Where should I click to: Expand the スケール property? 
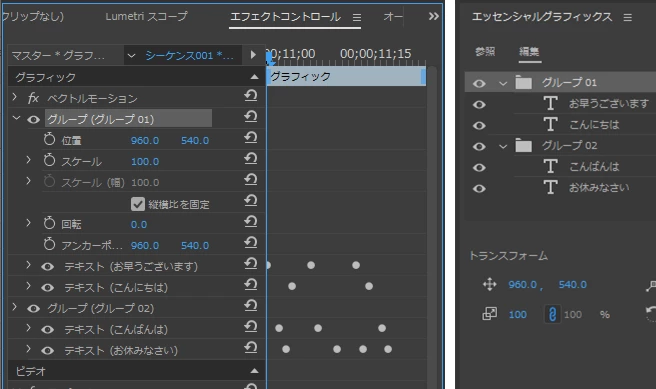pyautogui.click(x=28, y=160)
